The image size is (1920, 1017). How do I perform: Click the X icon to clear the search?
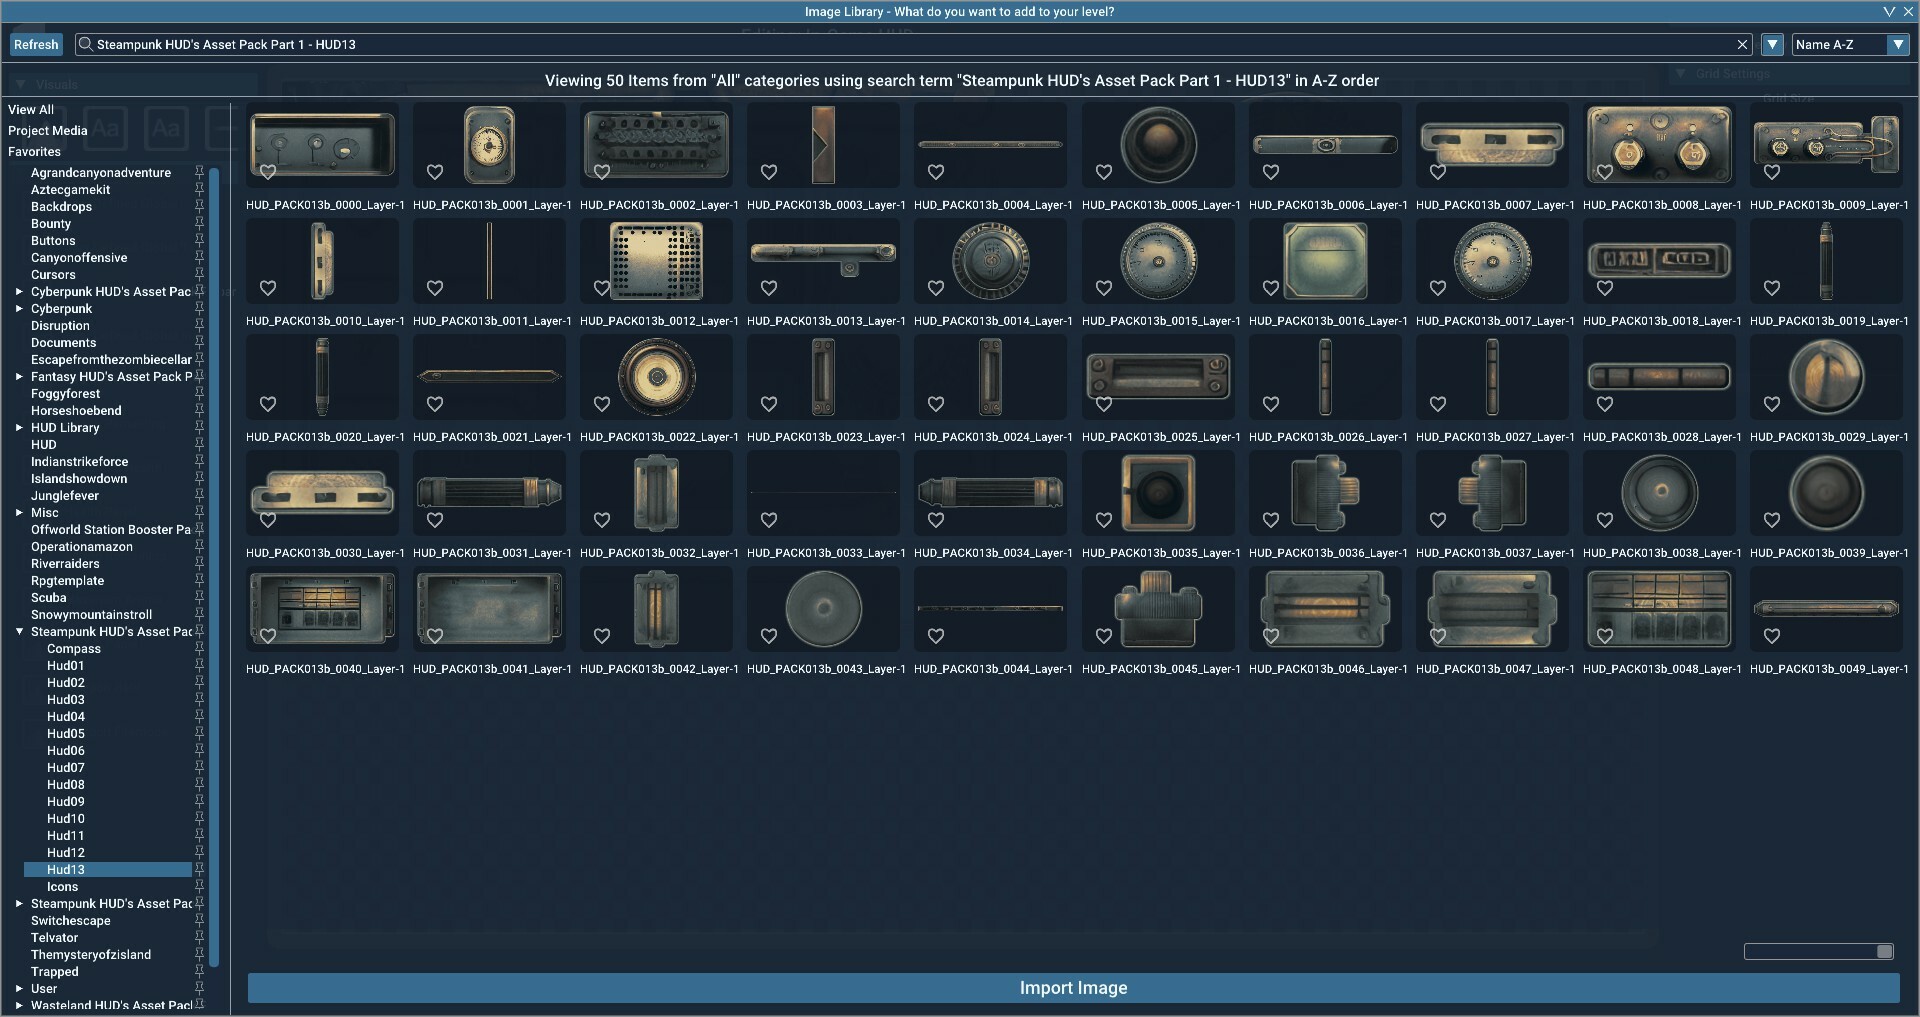pos(1743,44)
